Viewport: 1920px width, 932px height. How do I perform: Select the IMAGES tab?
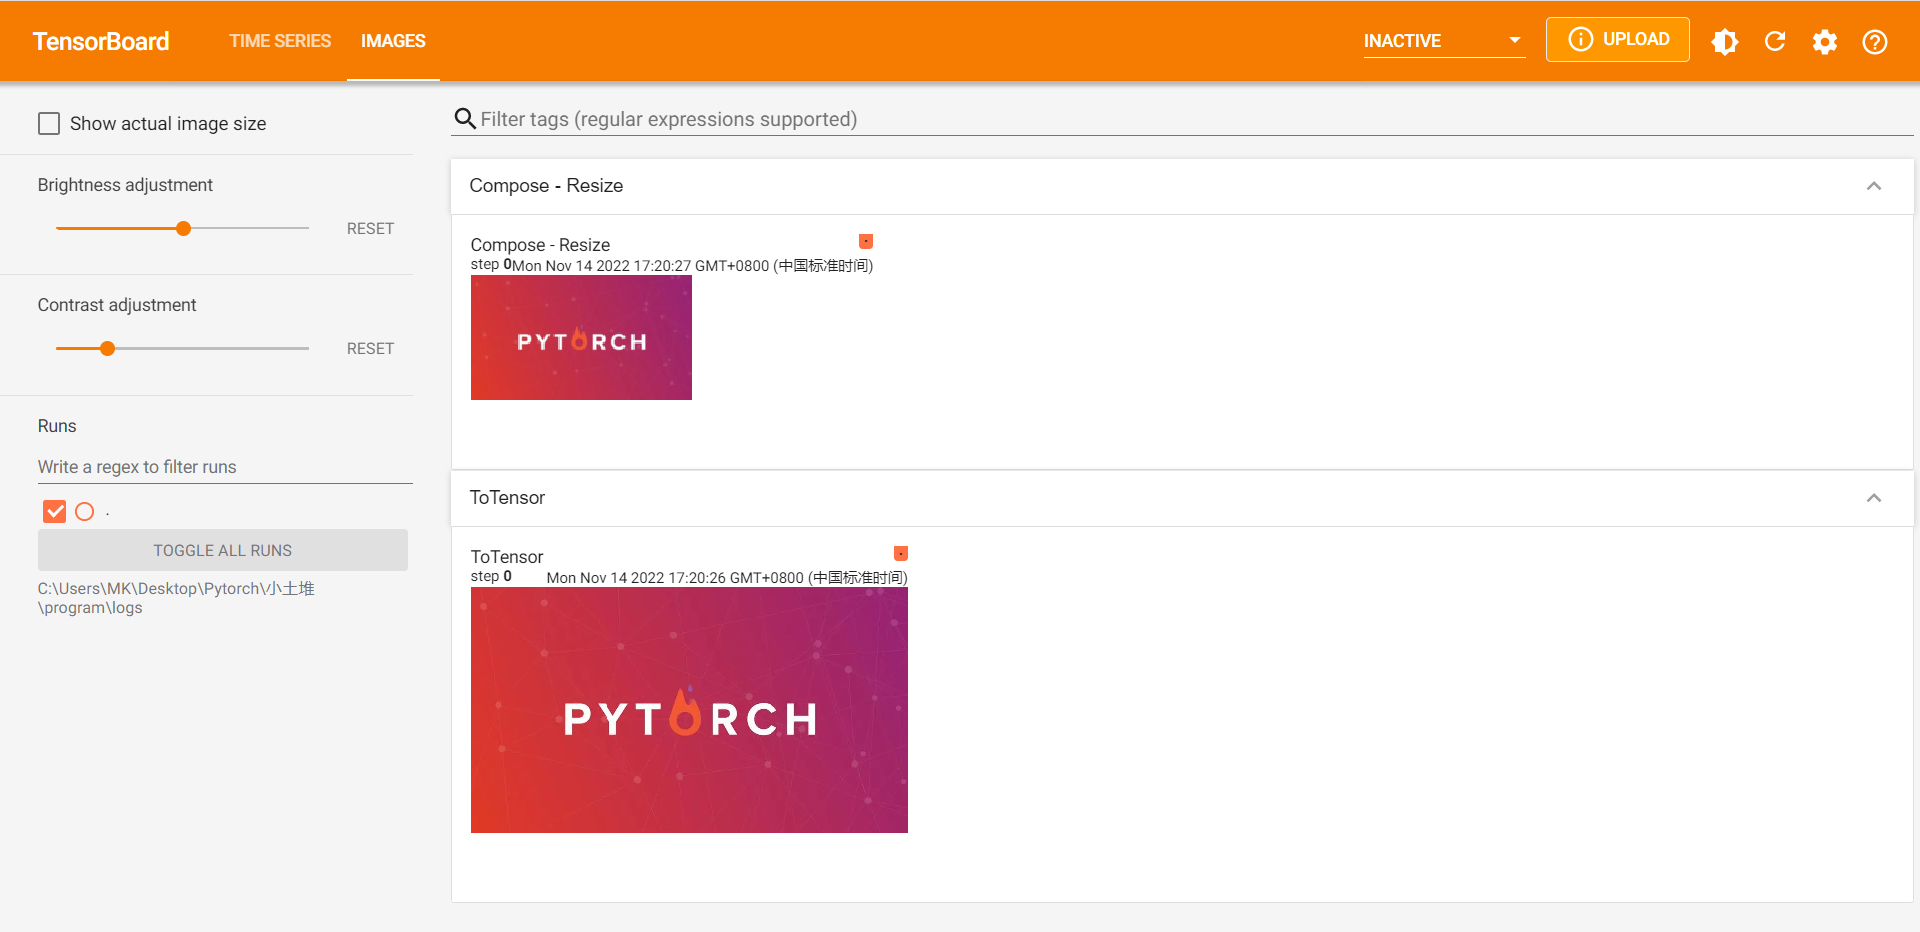[x=393, y=41]
